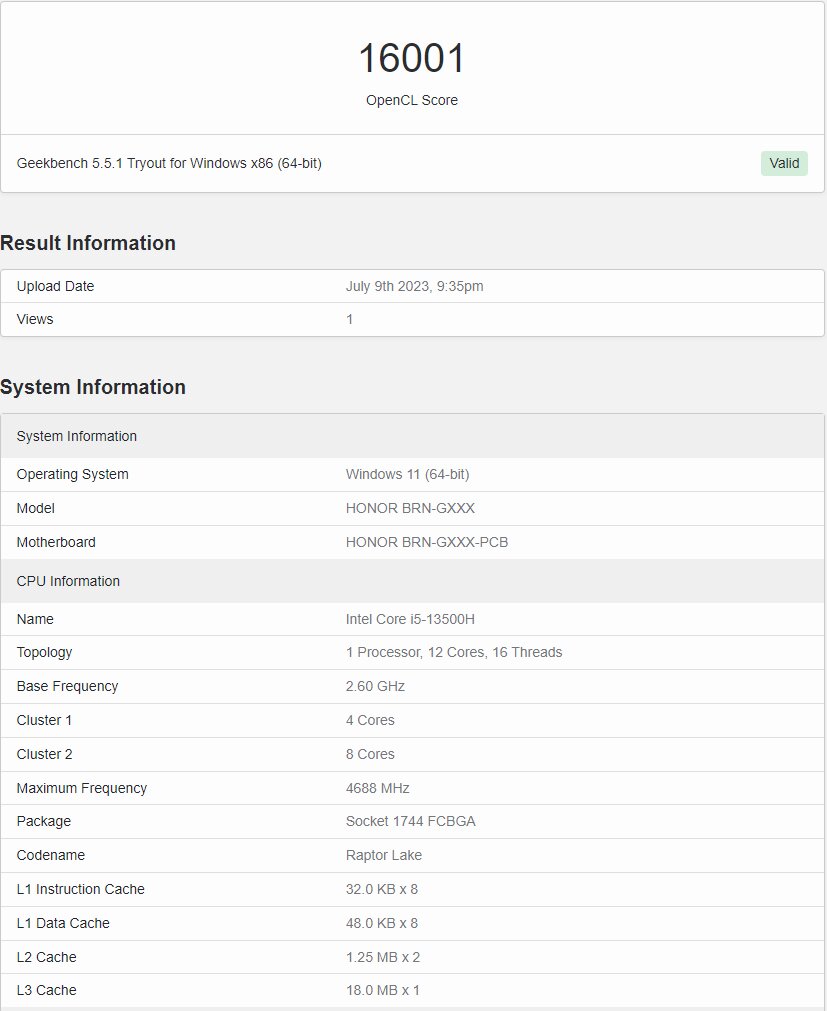Image resolution: width=827 pixels, height=1011 pixels.
Task: Select the 16001 OpenCL score number
Action: [x=412, y=58]
